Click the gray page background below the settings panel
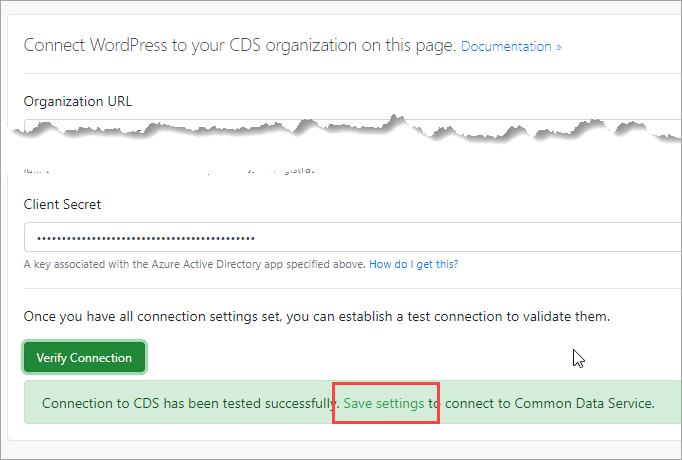682x460 pixels. [x=341, y=451]
